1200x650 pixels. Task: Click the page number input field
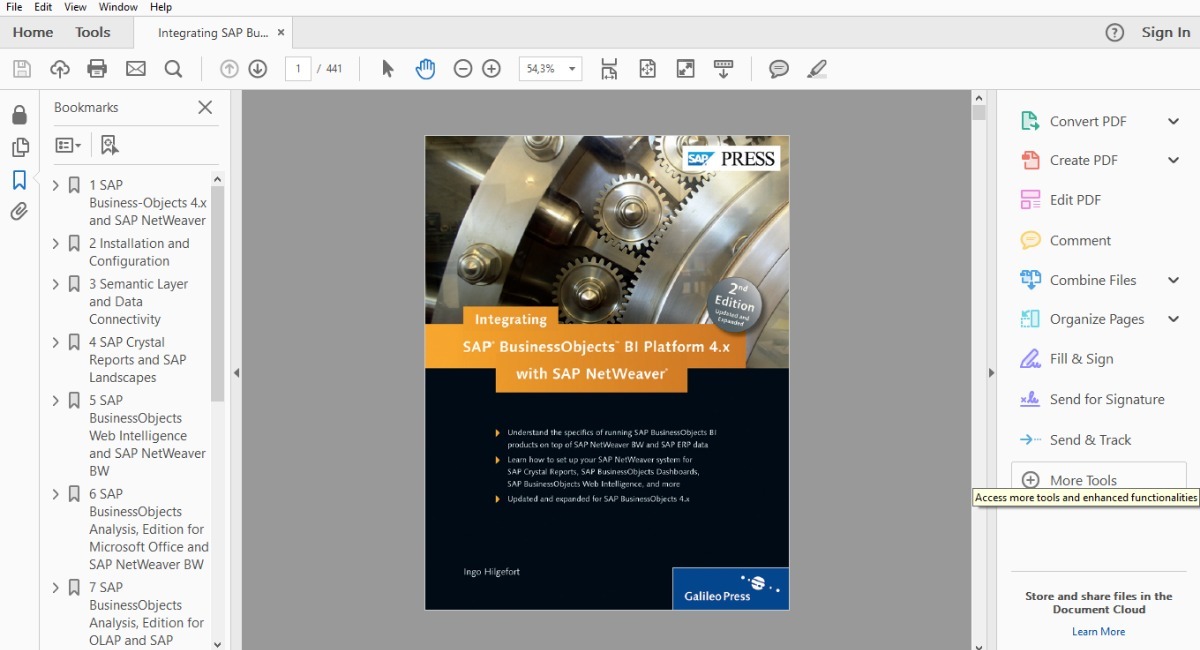(298, 69)
